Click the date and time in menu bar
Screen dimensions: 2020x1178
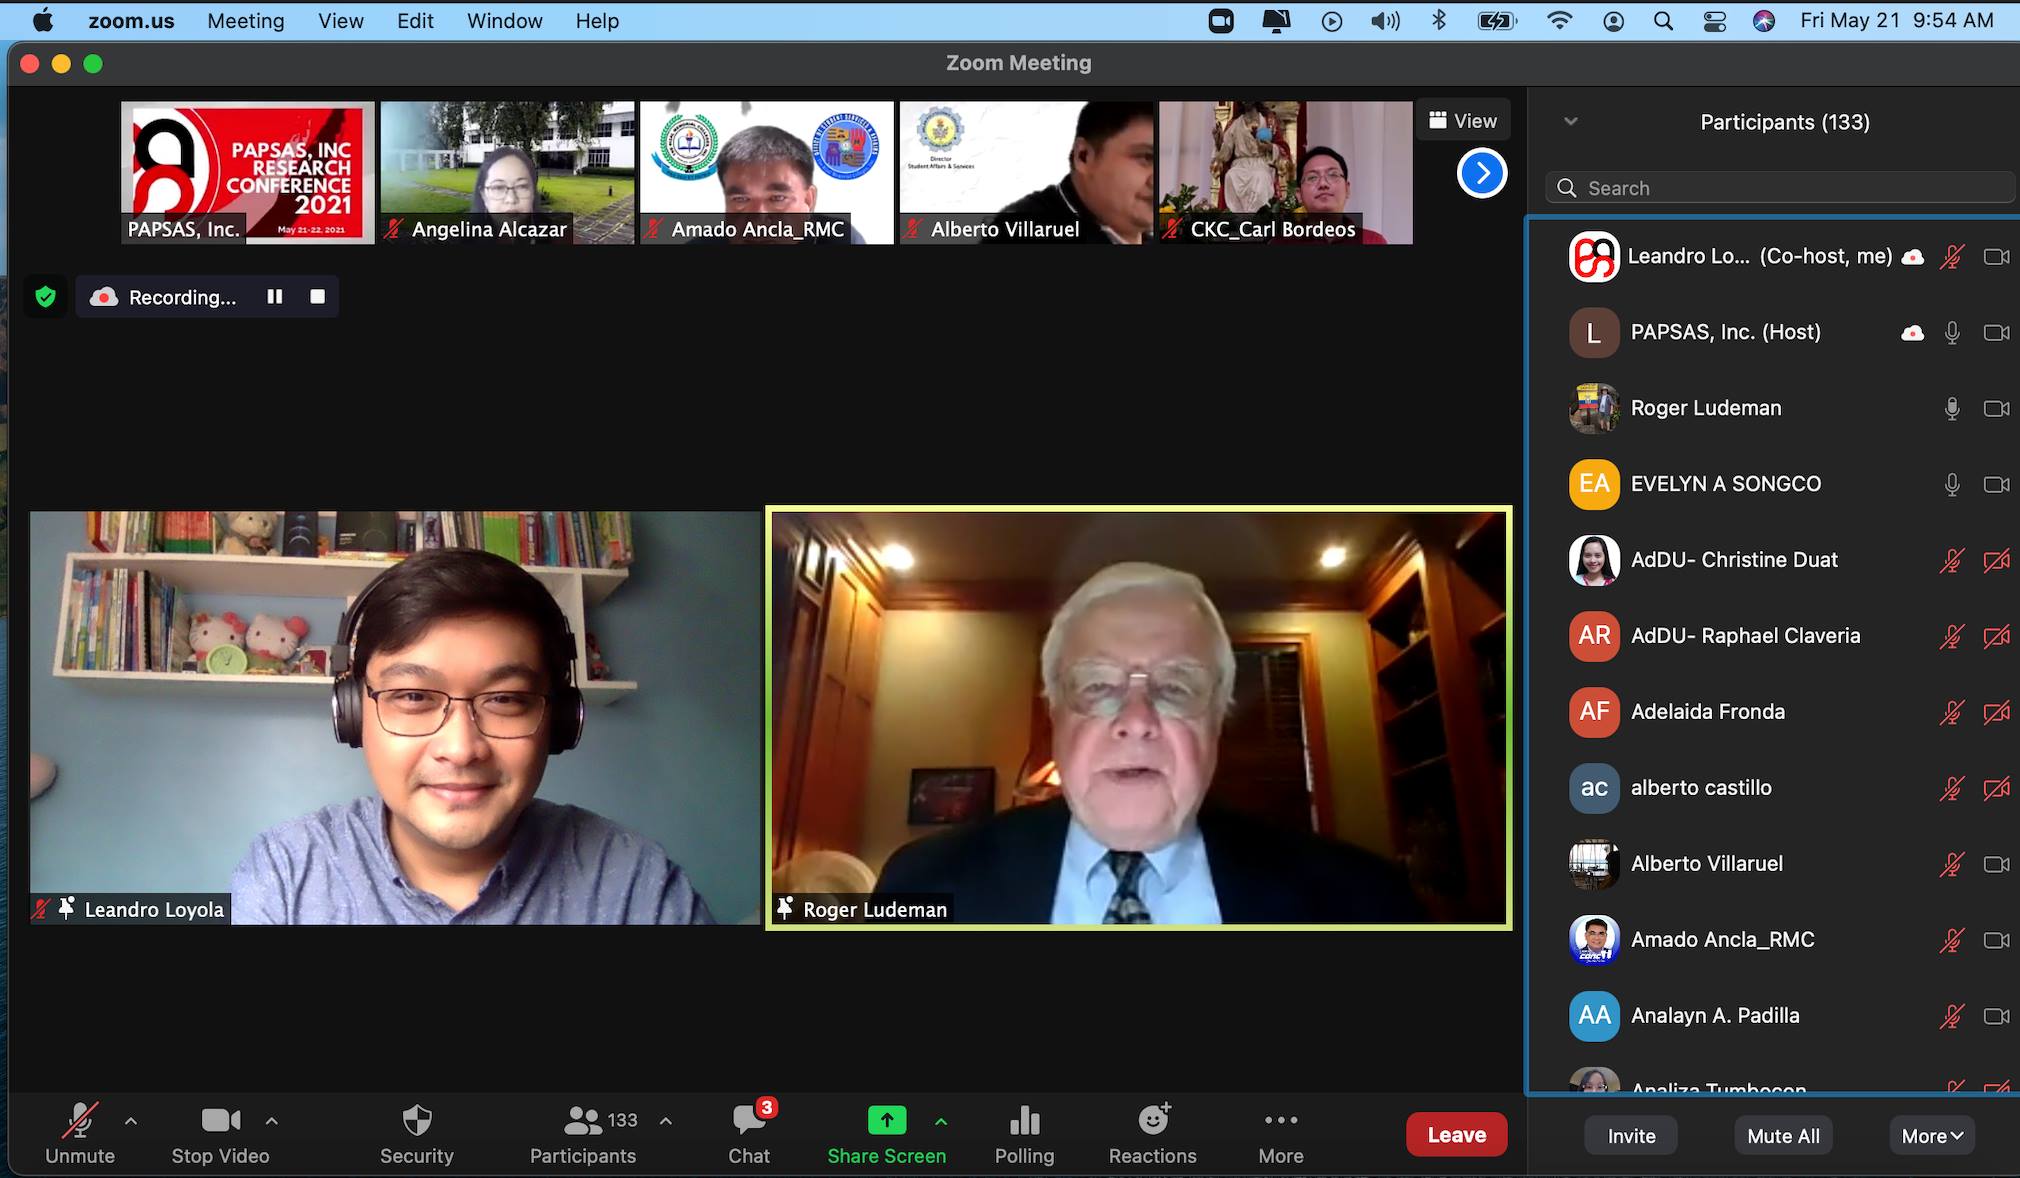1897,21
